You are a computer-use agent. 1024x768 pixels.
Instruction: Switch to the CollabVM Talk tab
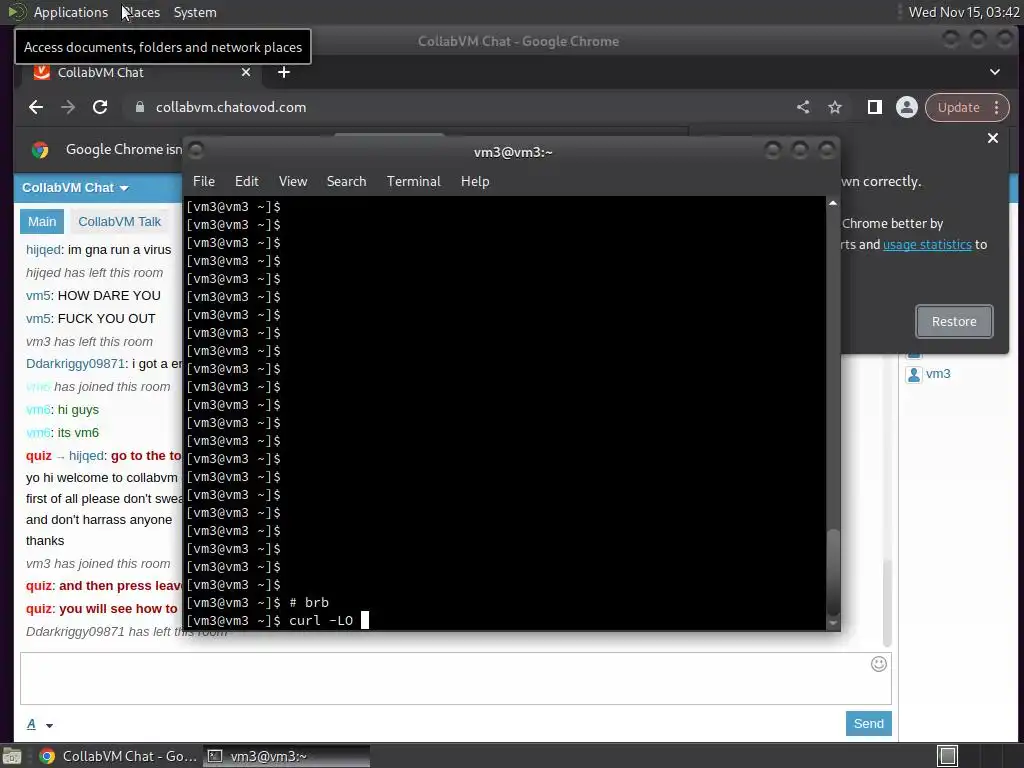(120, 221)
